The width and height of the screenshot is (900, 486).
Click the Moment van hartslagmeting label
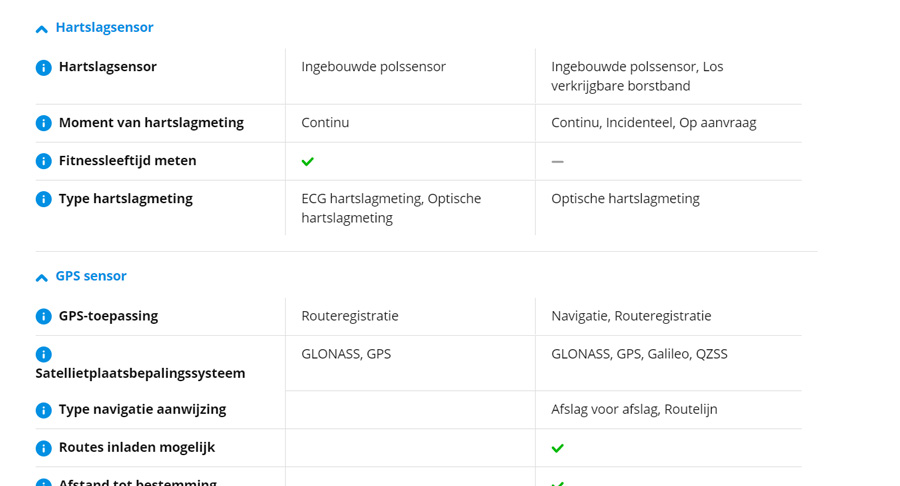[x=151, y=123]
